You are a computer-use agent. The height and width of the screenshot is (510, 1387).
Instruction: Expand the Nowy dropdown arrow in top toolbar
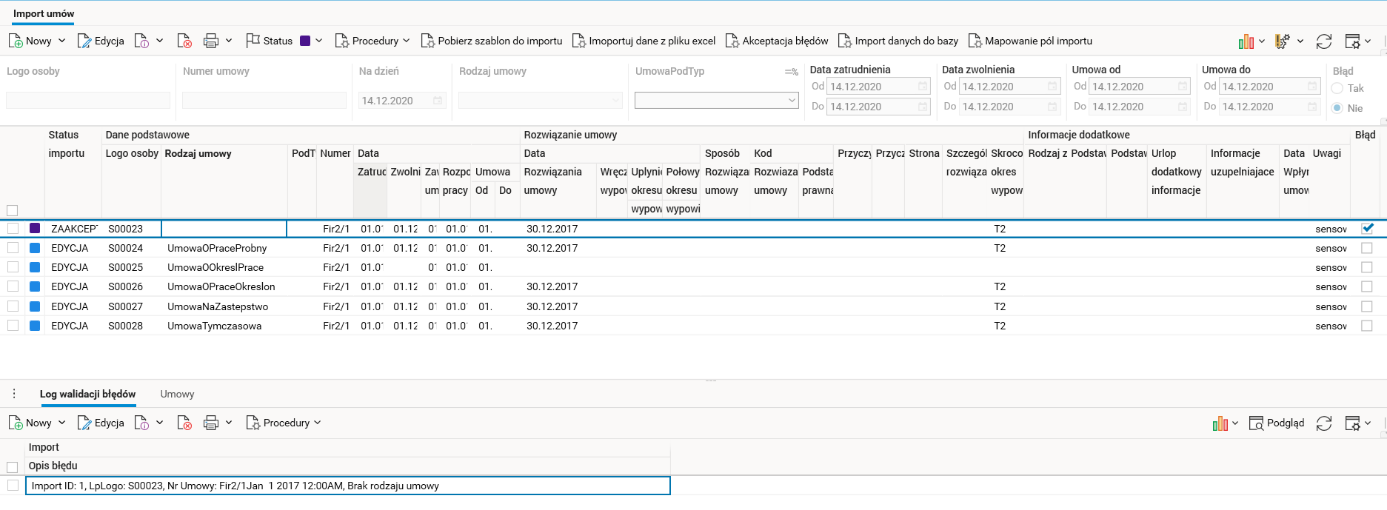[62, 41]
